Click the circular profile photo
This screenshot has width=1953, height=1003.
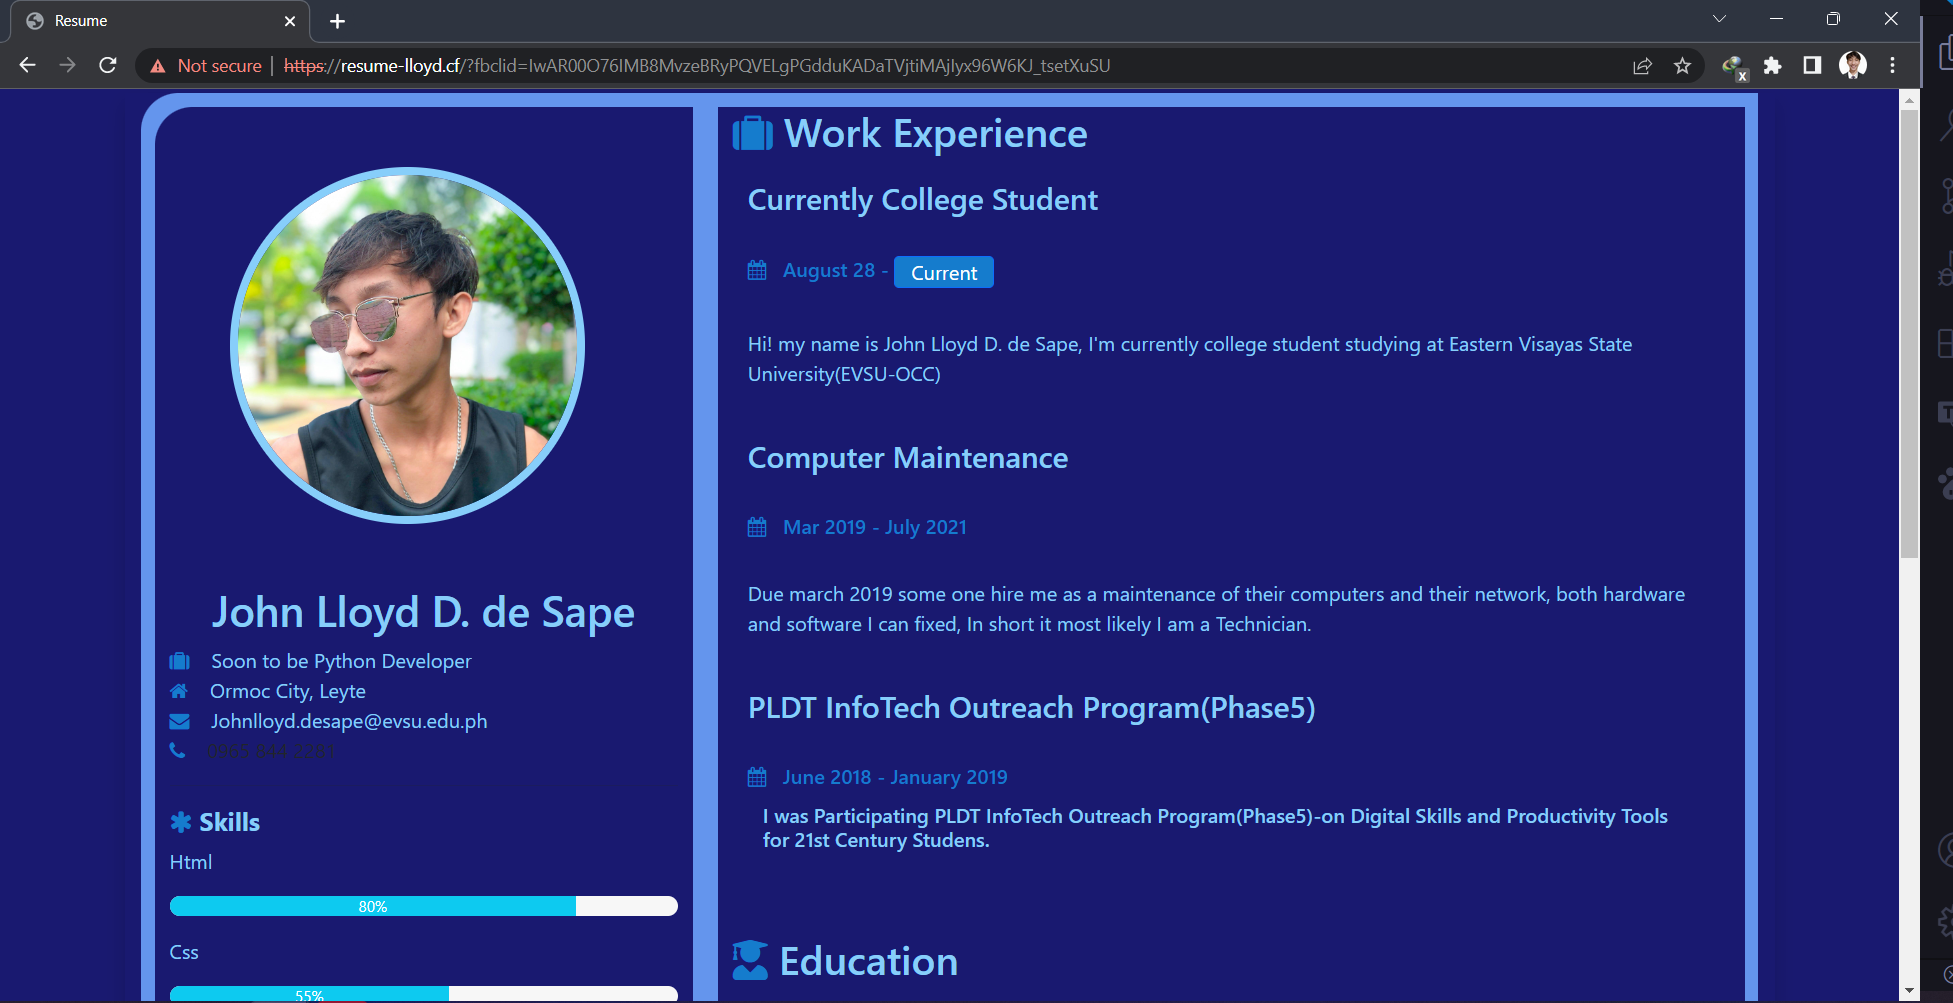408,345
